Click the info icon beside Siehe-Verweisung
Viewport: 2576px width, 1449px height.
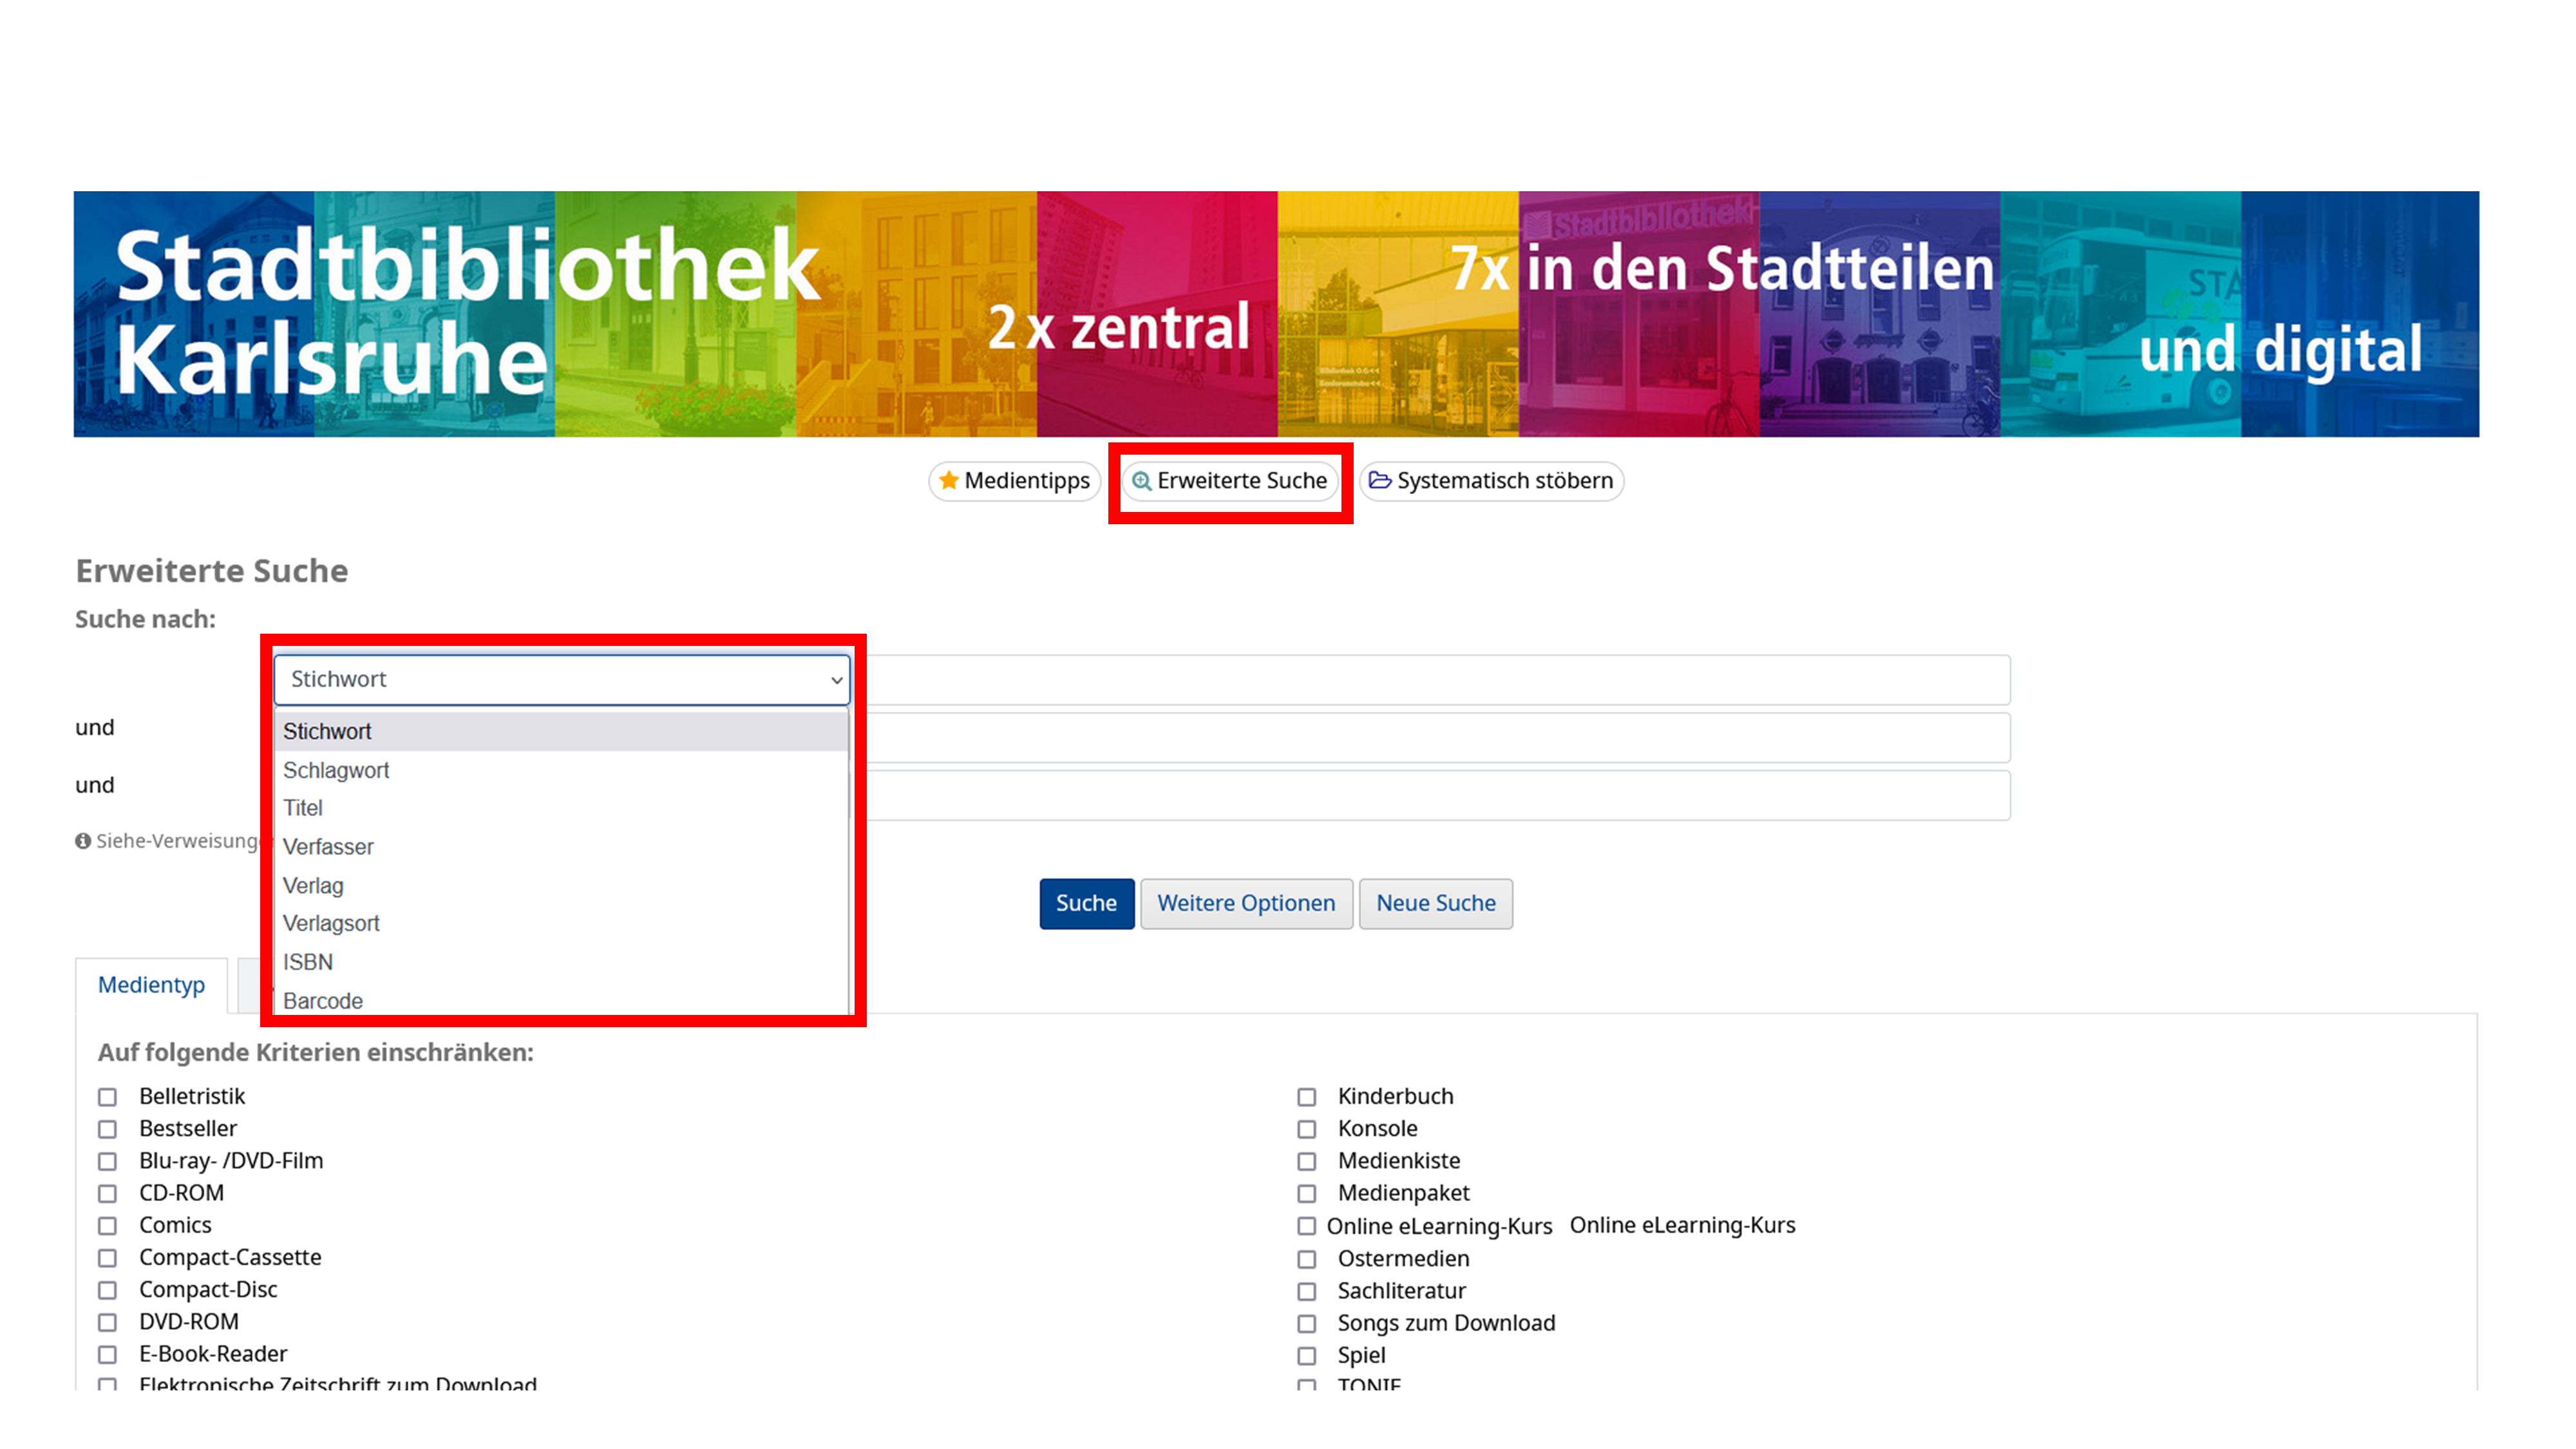tap(83, 841)
